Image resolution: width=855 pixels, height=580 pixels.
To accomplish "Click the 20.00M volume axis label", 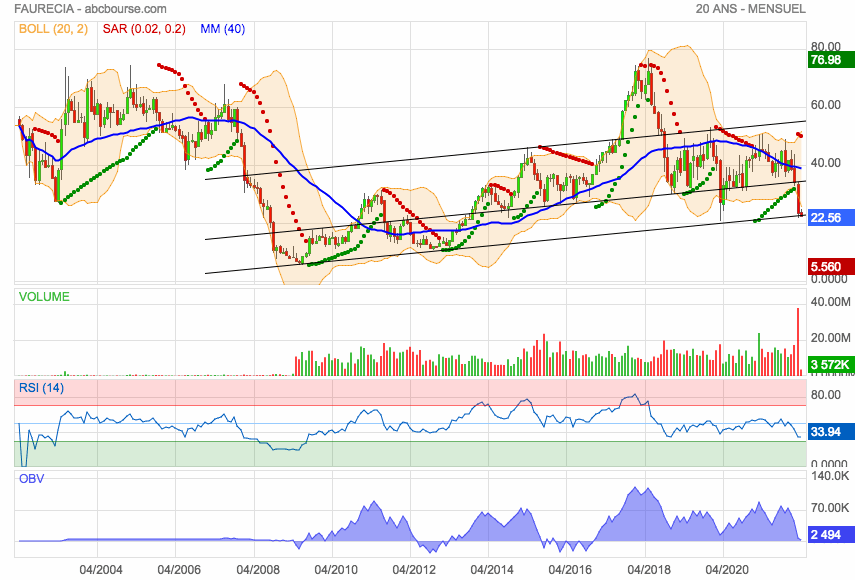I will pyautogui.click(x=830, y=338).
